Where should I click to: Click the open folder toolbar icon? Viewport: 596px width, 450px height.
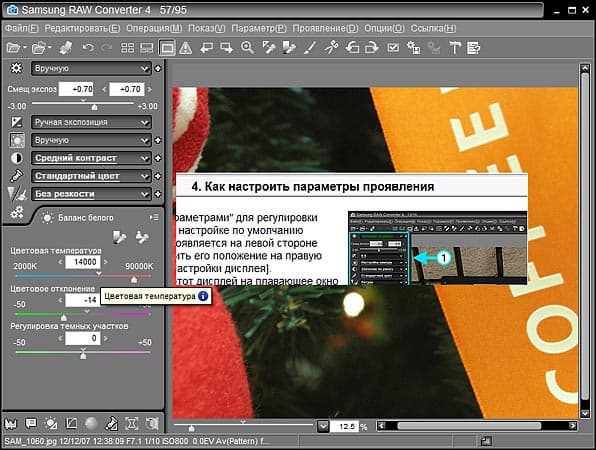tap(39, 48)
